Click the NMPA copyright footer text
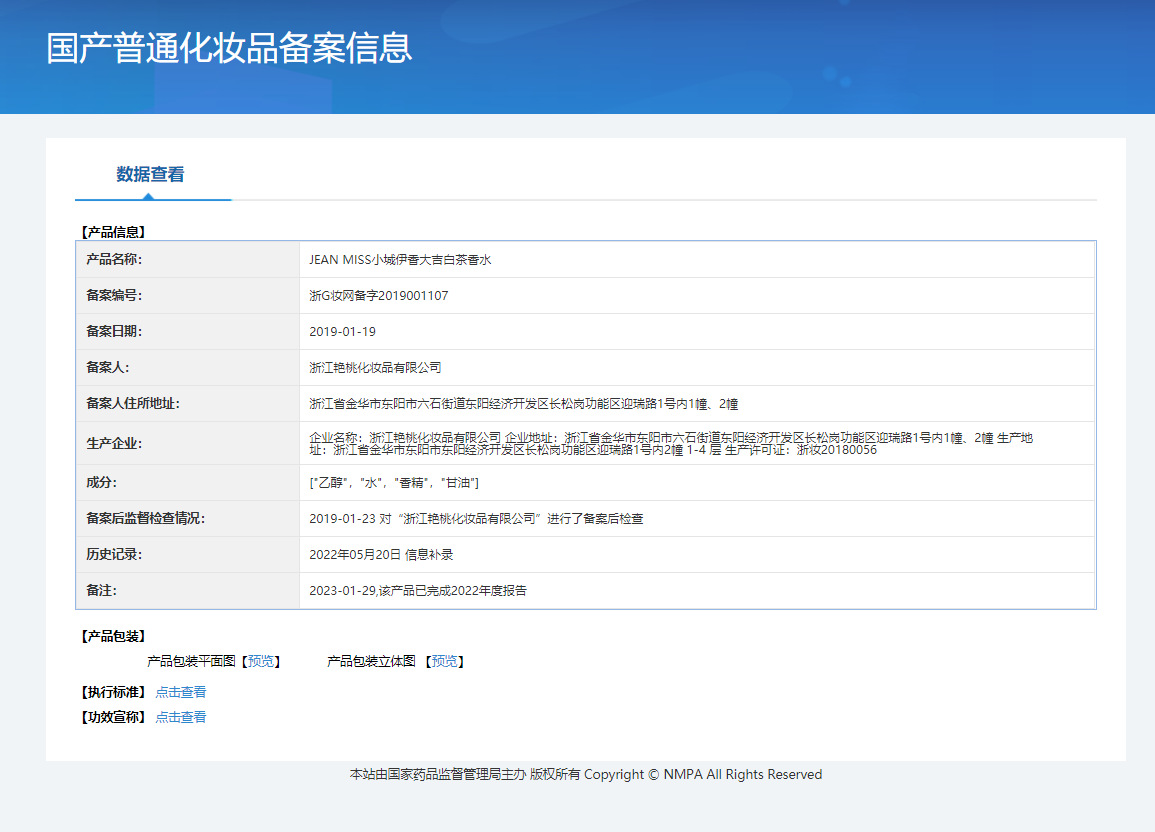This screenshot has height=832, width=1155. click(585, 774)
